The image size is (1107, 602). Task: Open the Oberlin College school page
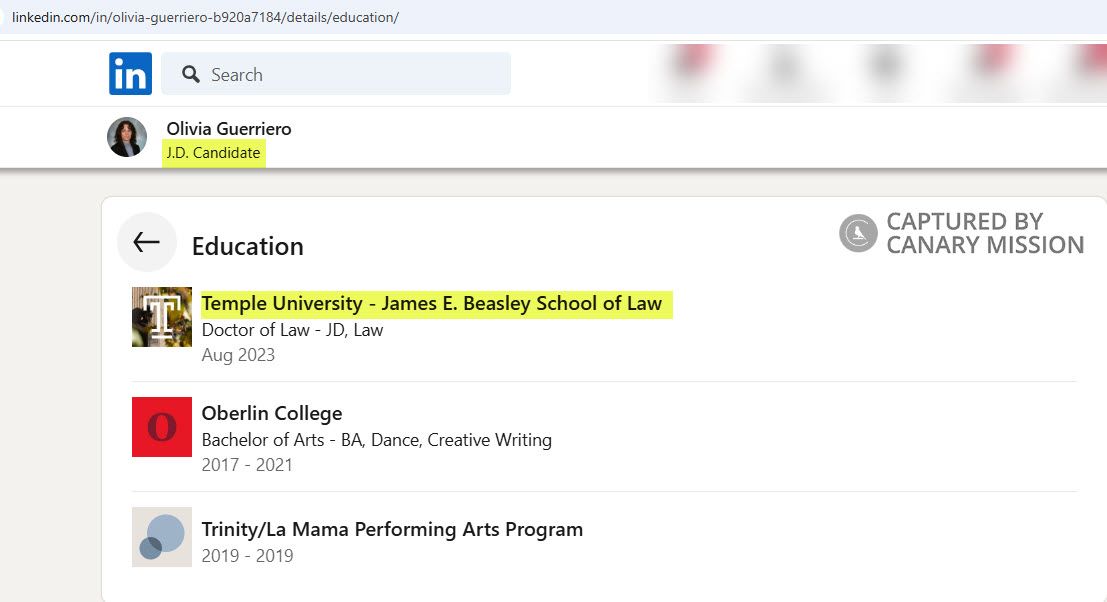[x=272, y=413]
